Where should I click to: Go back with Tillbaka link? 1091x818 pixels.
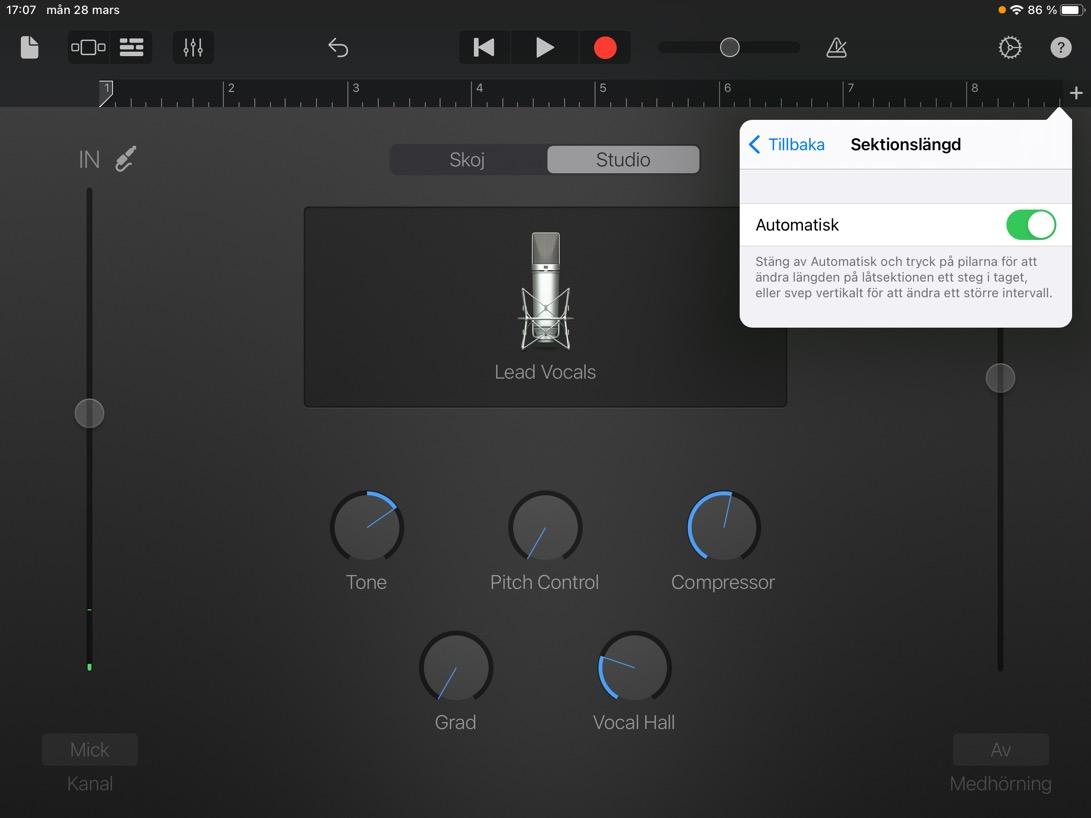coord(787,145)
